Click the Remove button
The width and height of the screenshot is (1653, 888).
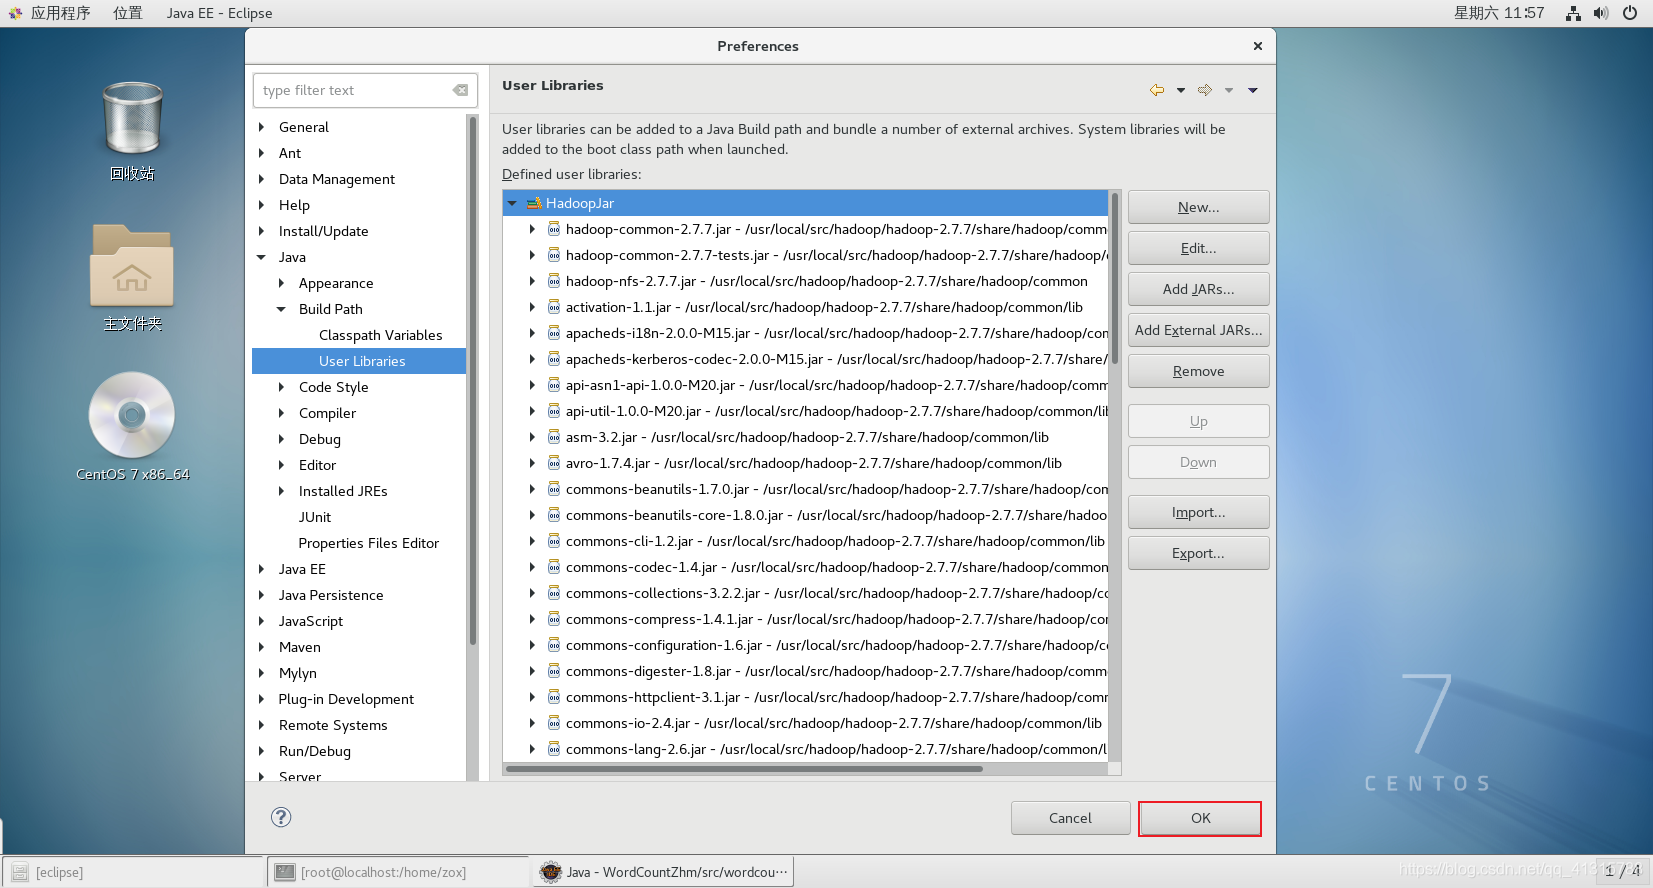[x=1198, y=371]
